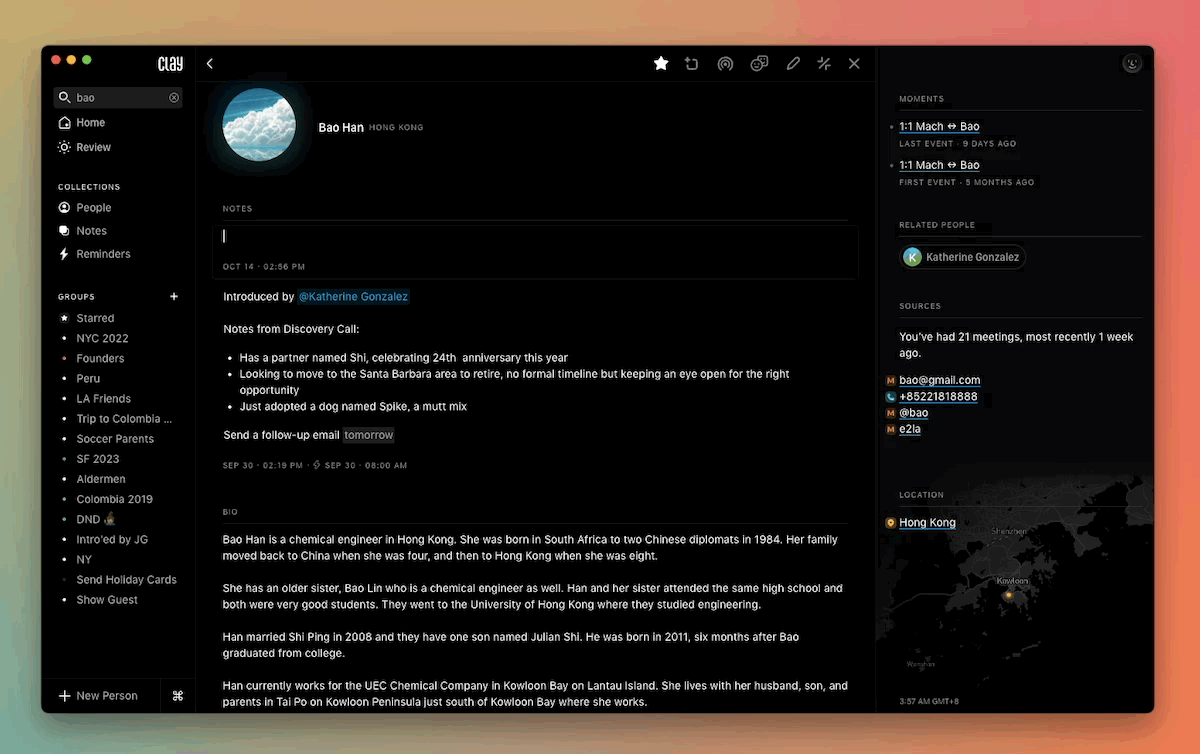The image size is (1200, 754).
Task: Go back using the left chevron
Action: coord(210,64)
